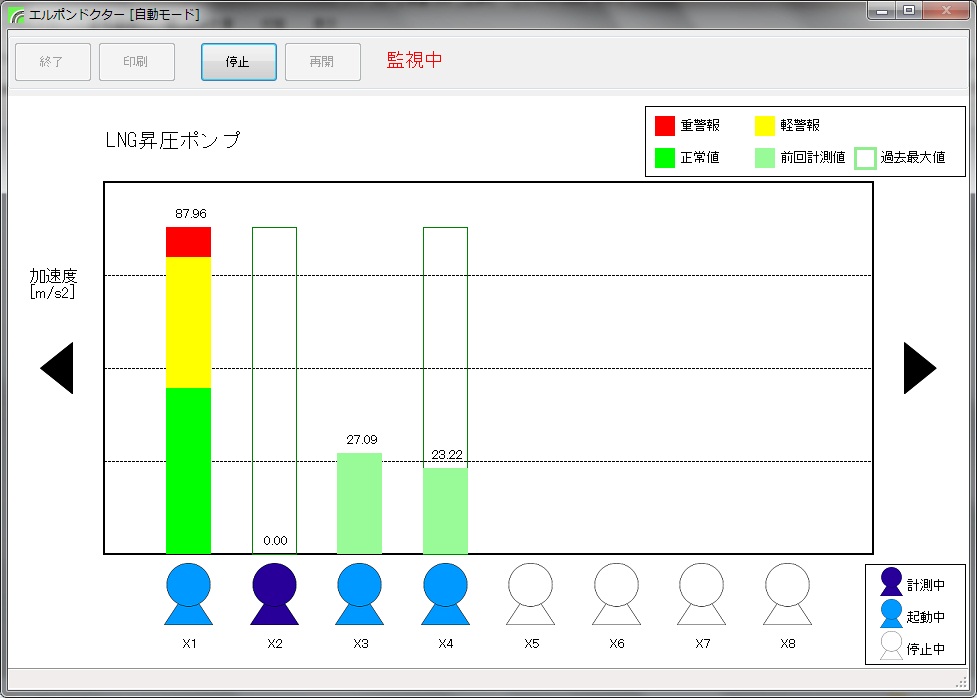977x698 pixels.
Task: Click the red 重警報 legend swatch
Action: pos(665,126)
